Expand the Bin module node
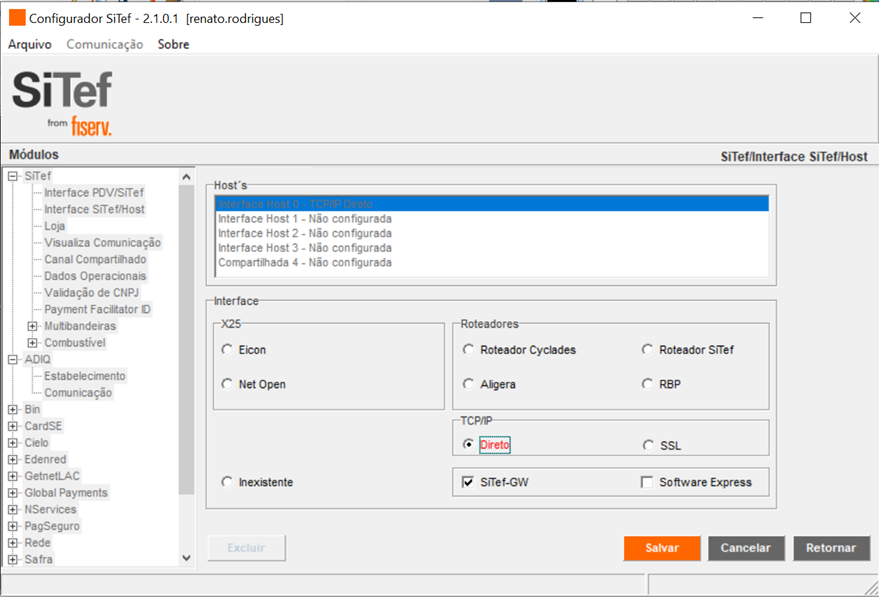 click(13, 409)
